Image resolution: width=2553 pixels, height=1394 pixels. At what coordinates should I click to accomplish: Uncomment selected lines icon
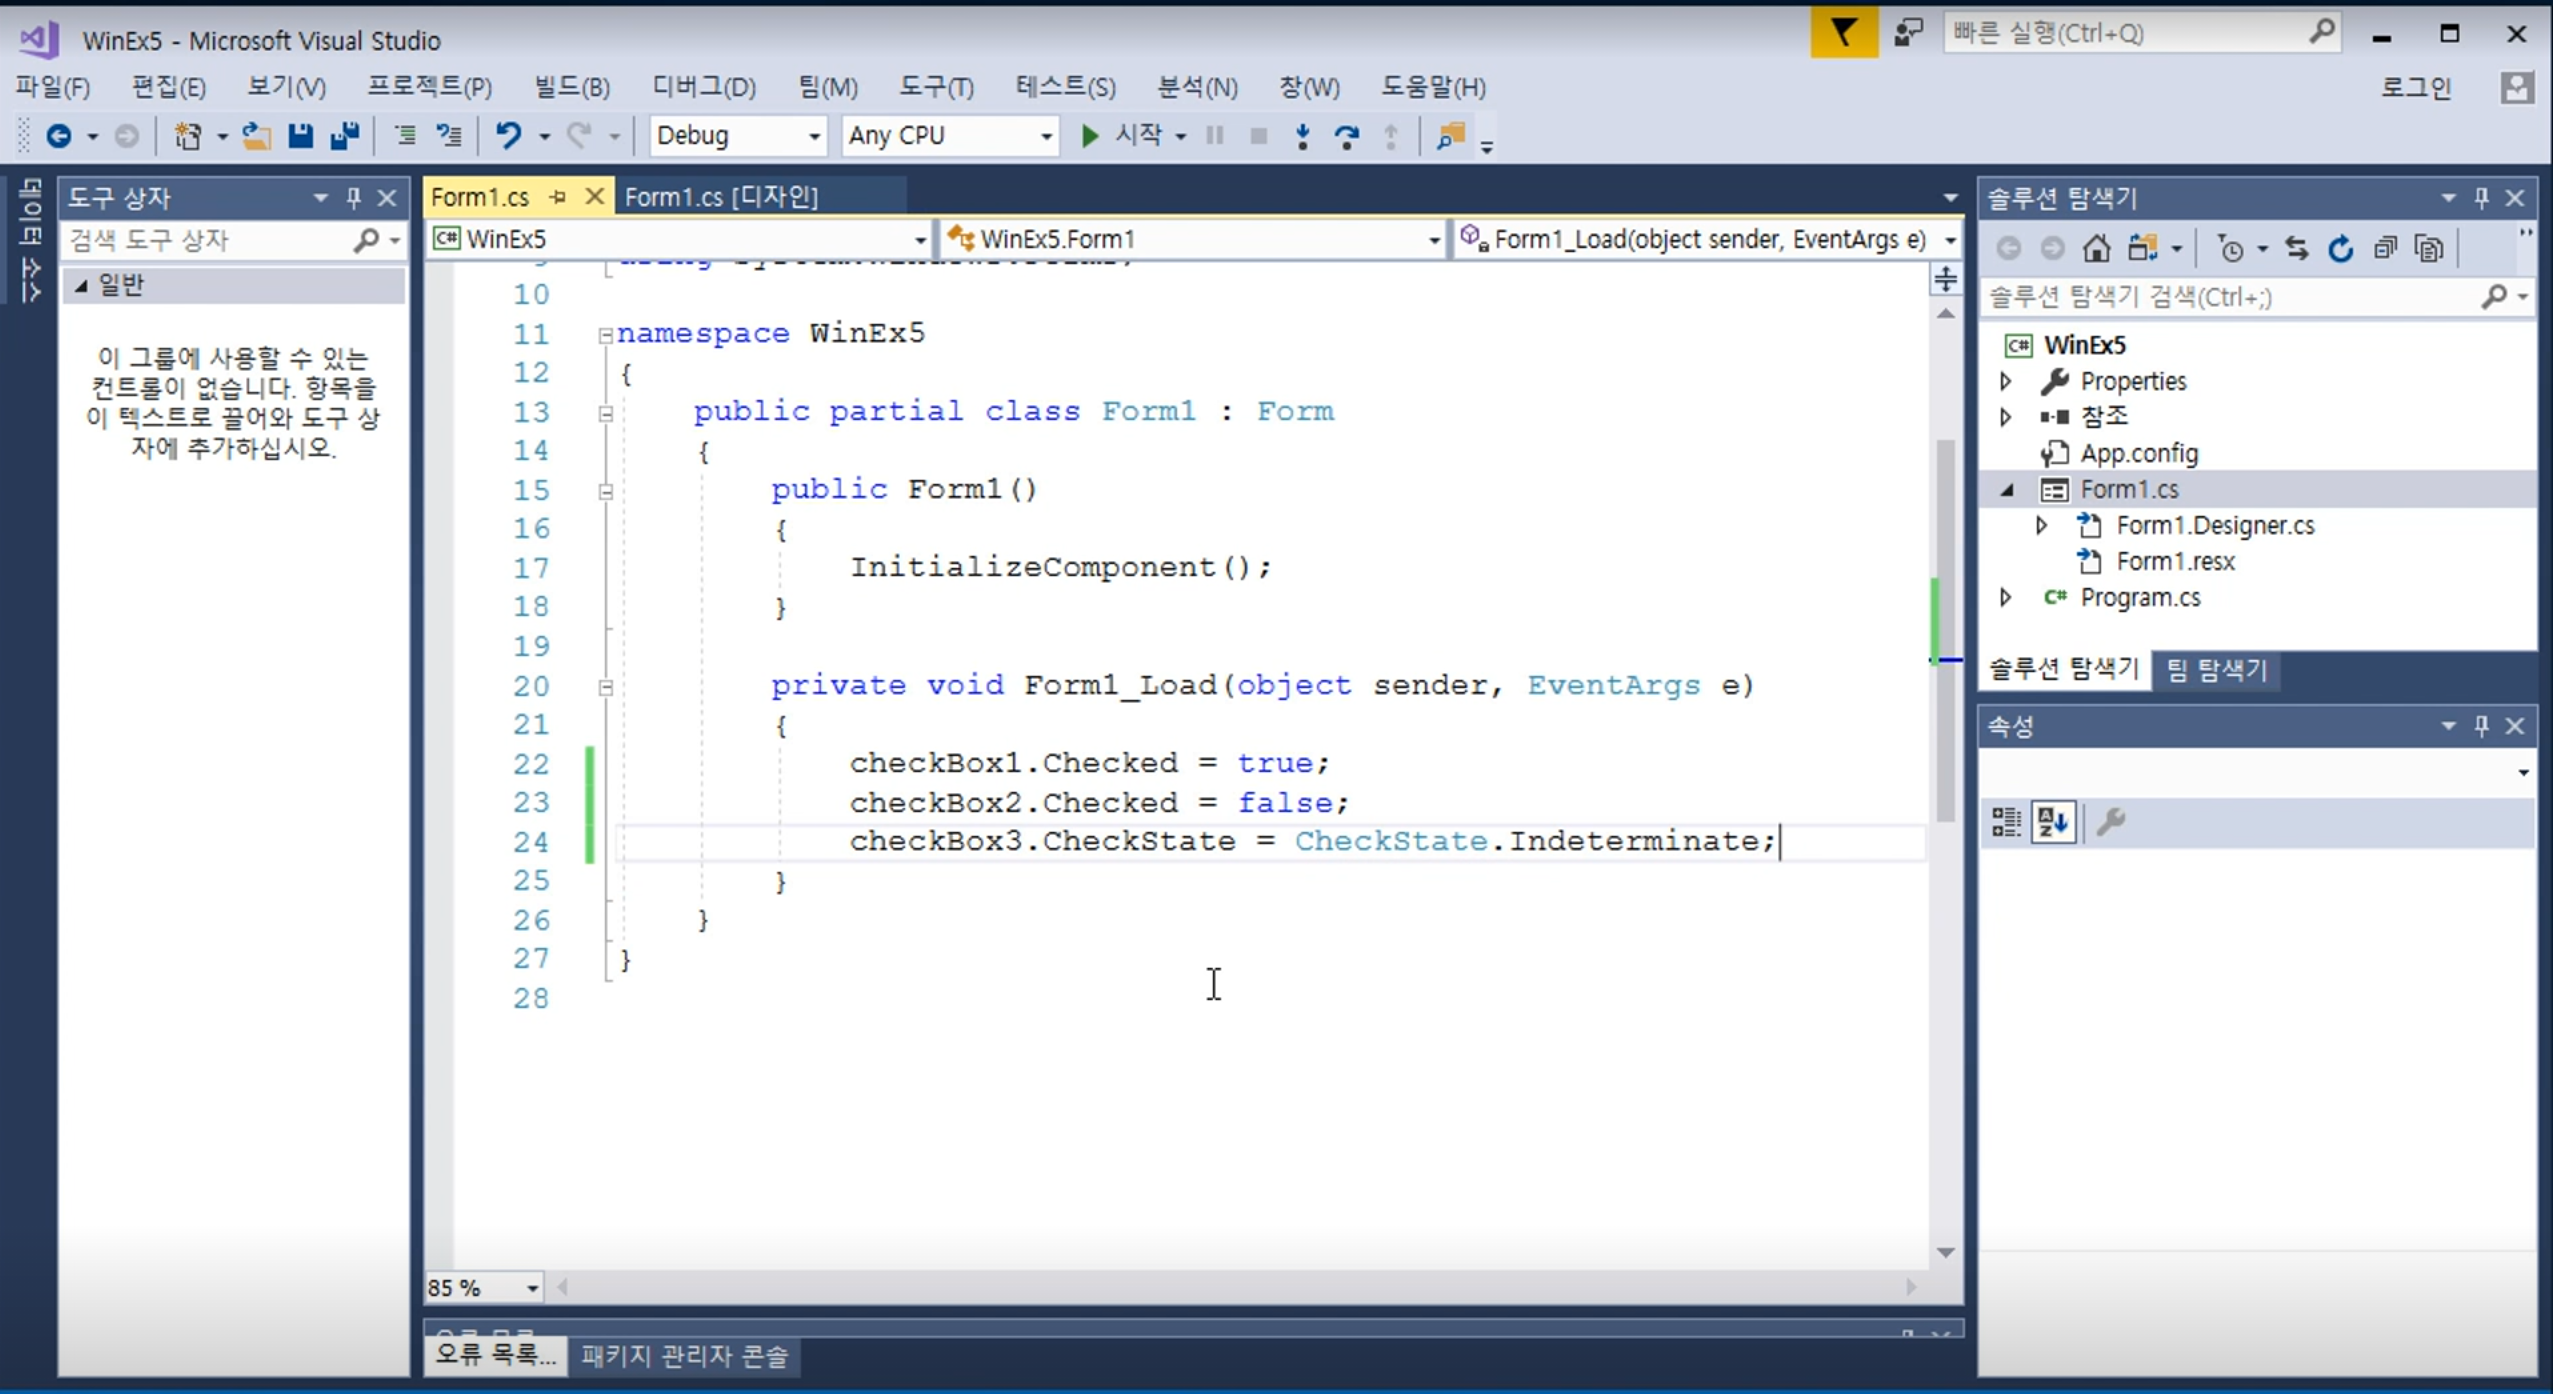click(x=449, y=135)
